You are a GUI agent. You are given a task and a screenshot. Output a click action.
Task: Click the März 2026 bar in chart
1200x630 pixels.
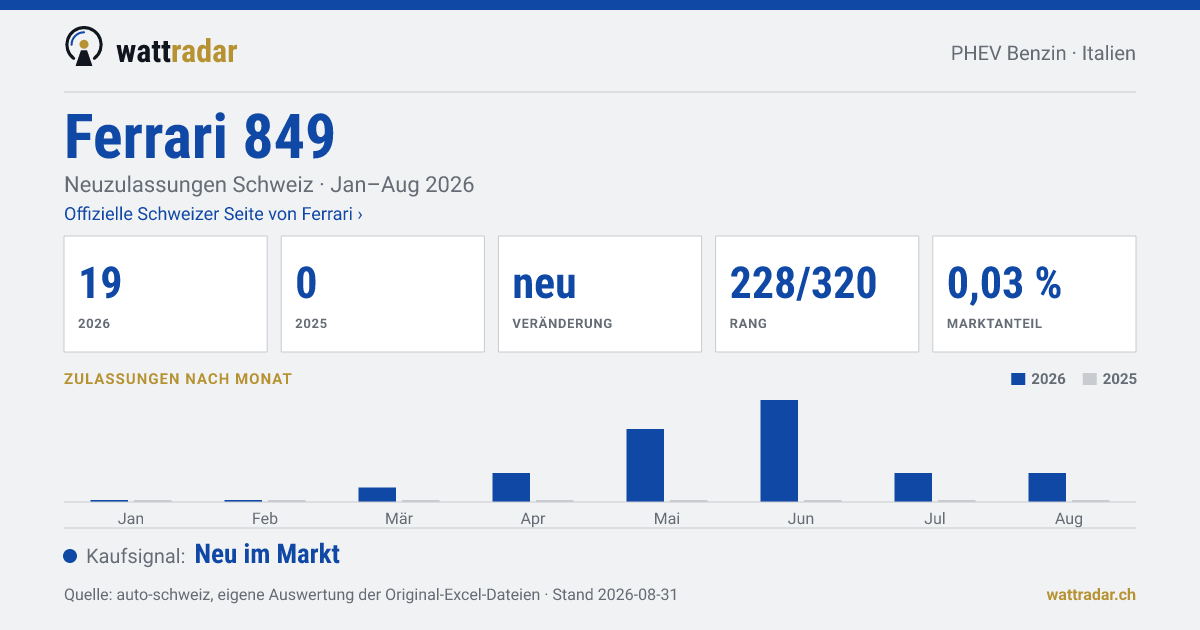[x=377, y=494]
